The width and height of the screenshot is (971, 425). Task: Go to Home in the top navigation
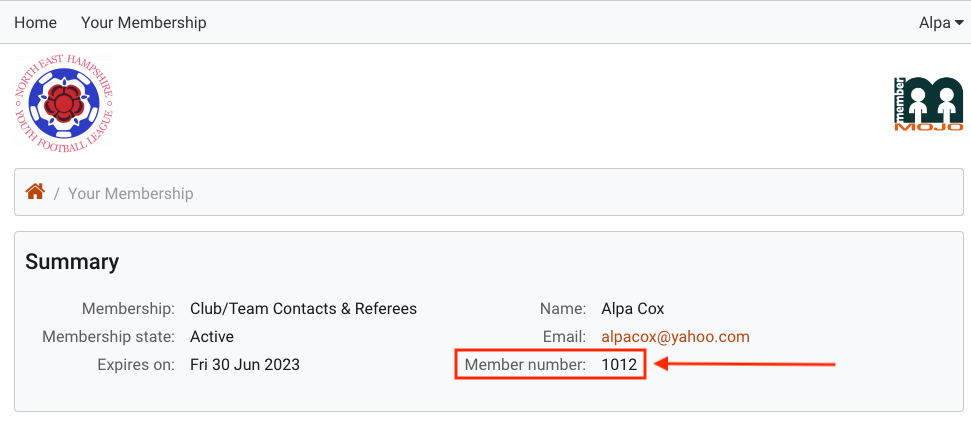pyautogui.click(x=35, y=22)
